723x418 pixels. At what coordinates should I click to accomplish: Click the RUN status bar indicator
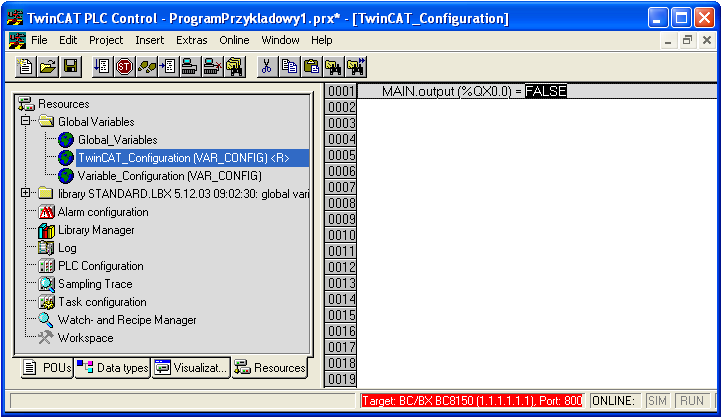pos(692,401)
